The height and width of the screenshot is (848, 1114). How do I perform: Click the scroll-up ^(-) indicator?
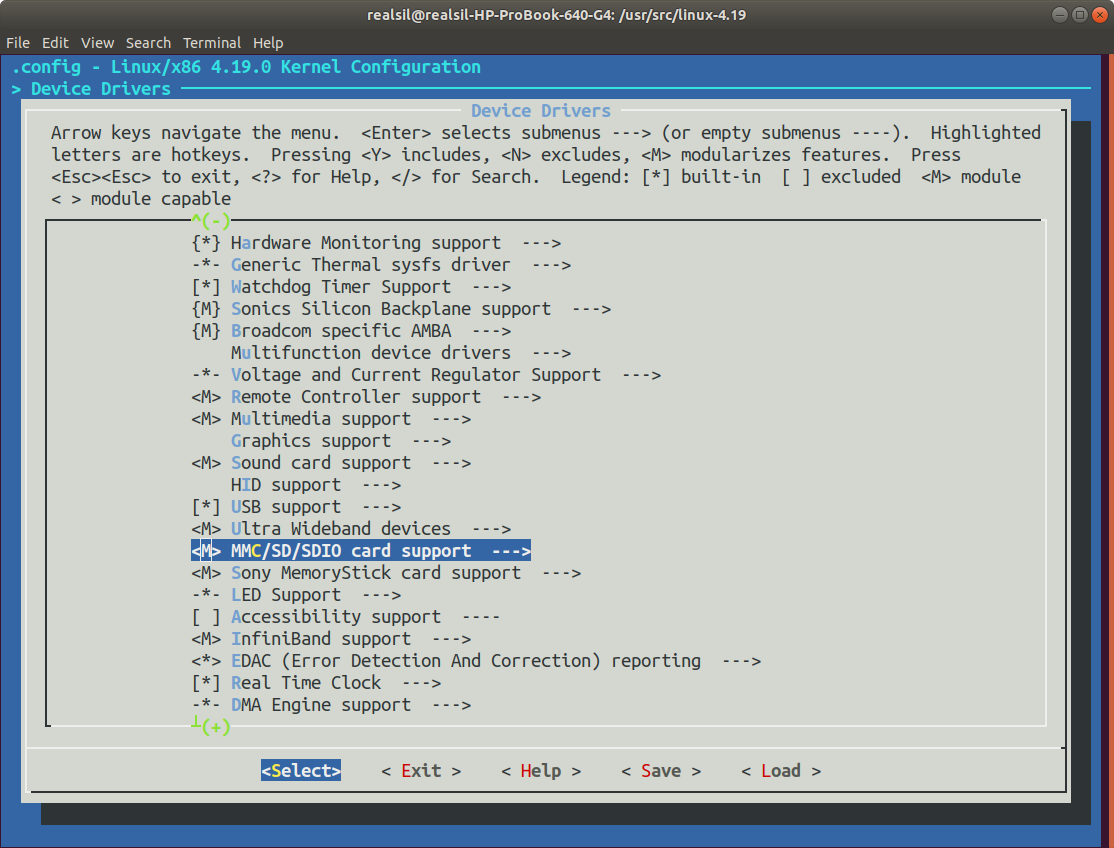tap(211, 221)
